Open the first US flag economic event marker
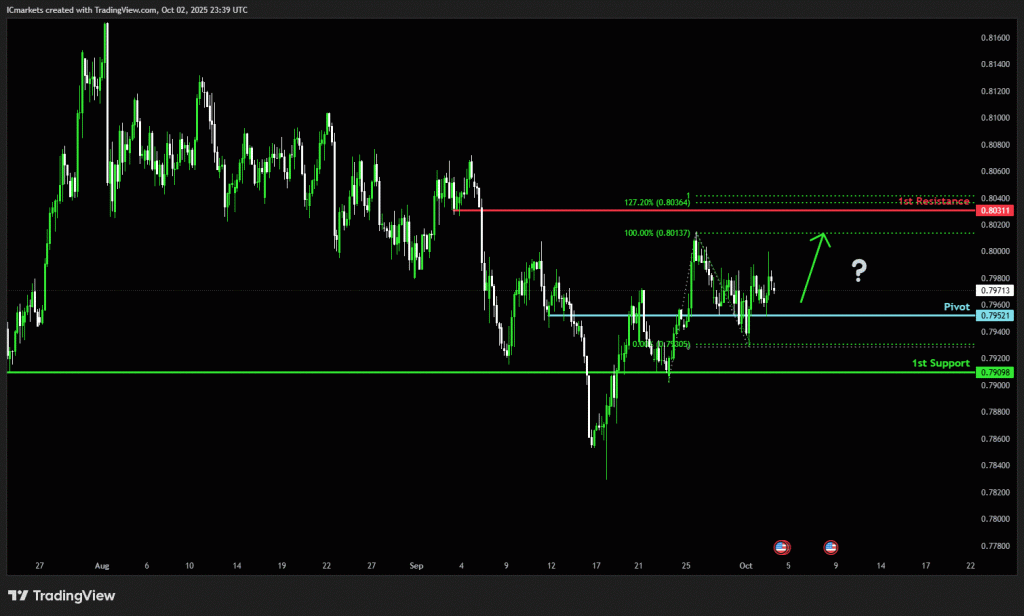 tap(782, 547)
